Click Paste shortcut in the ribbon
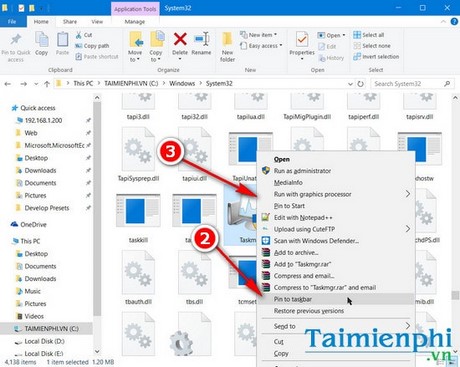Viewport: 460px width, 367px height. [x=97, y=57]
